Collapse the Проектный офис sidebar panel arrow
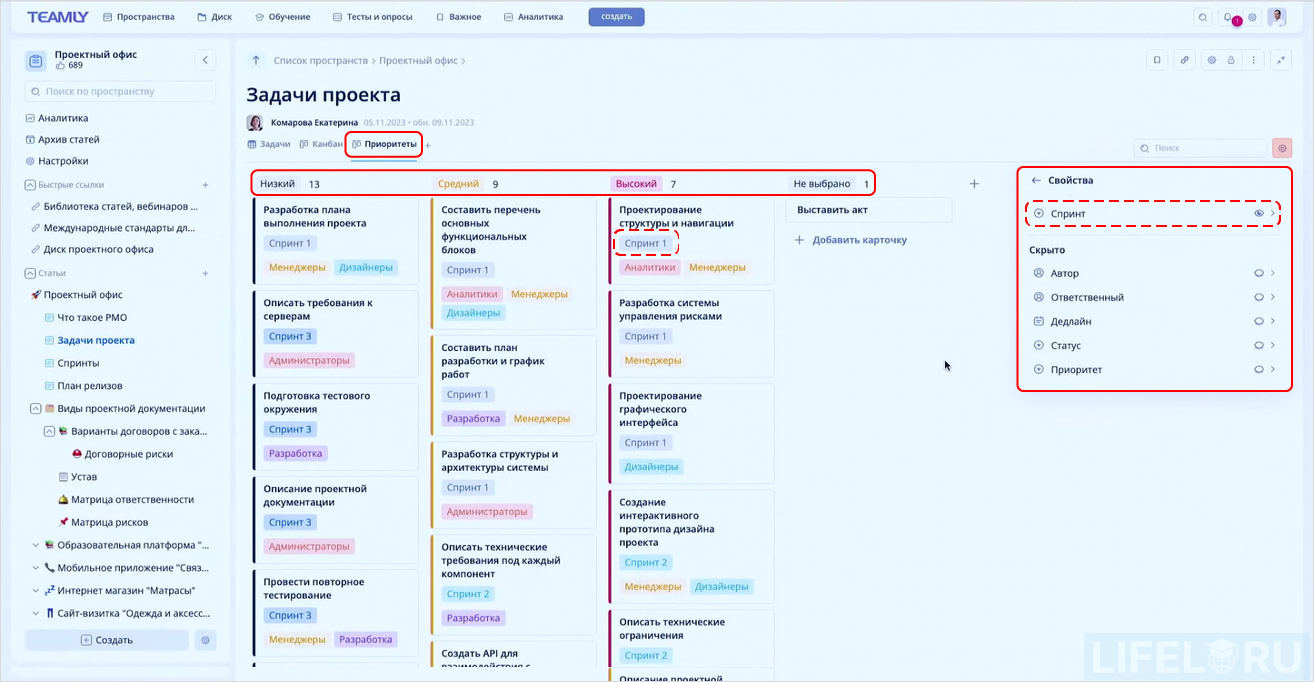 [205, 59]
